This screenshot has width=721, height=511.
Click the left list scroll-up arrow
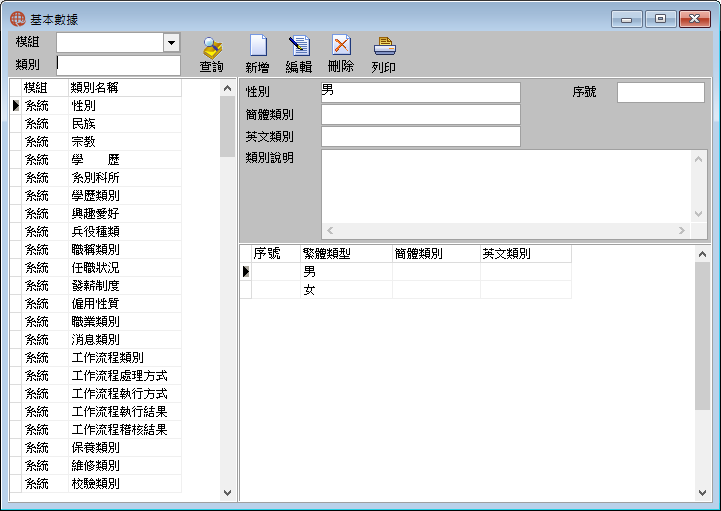(227, 88)
